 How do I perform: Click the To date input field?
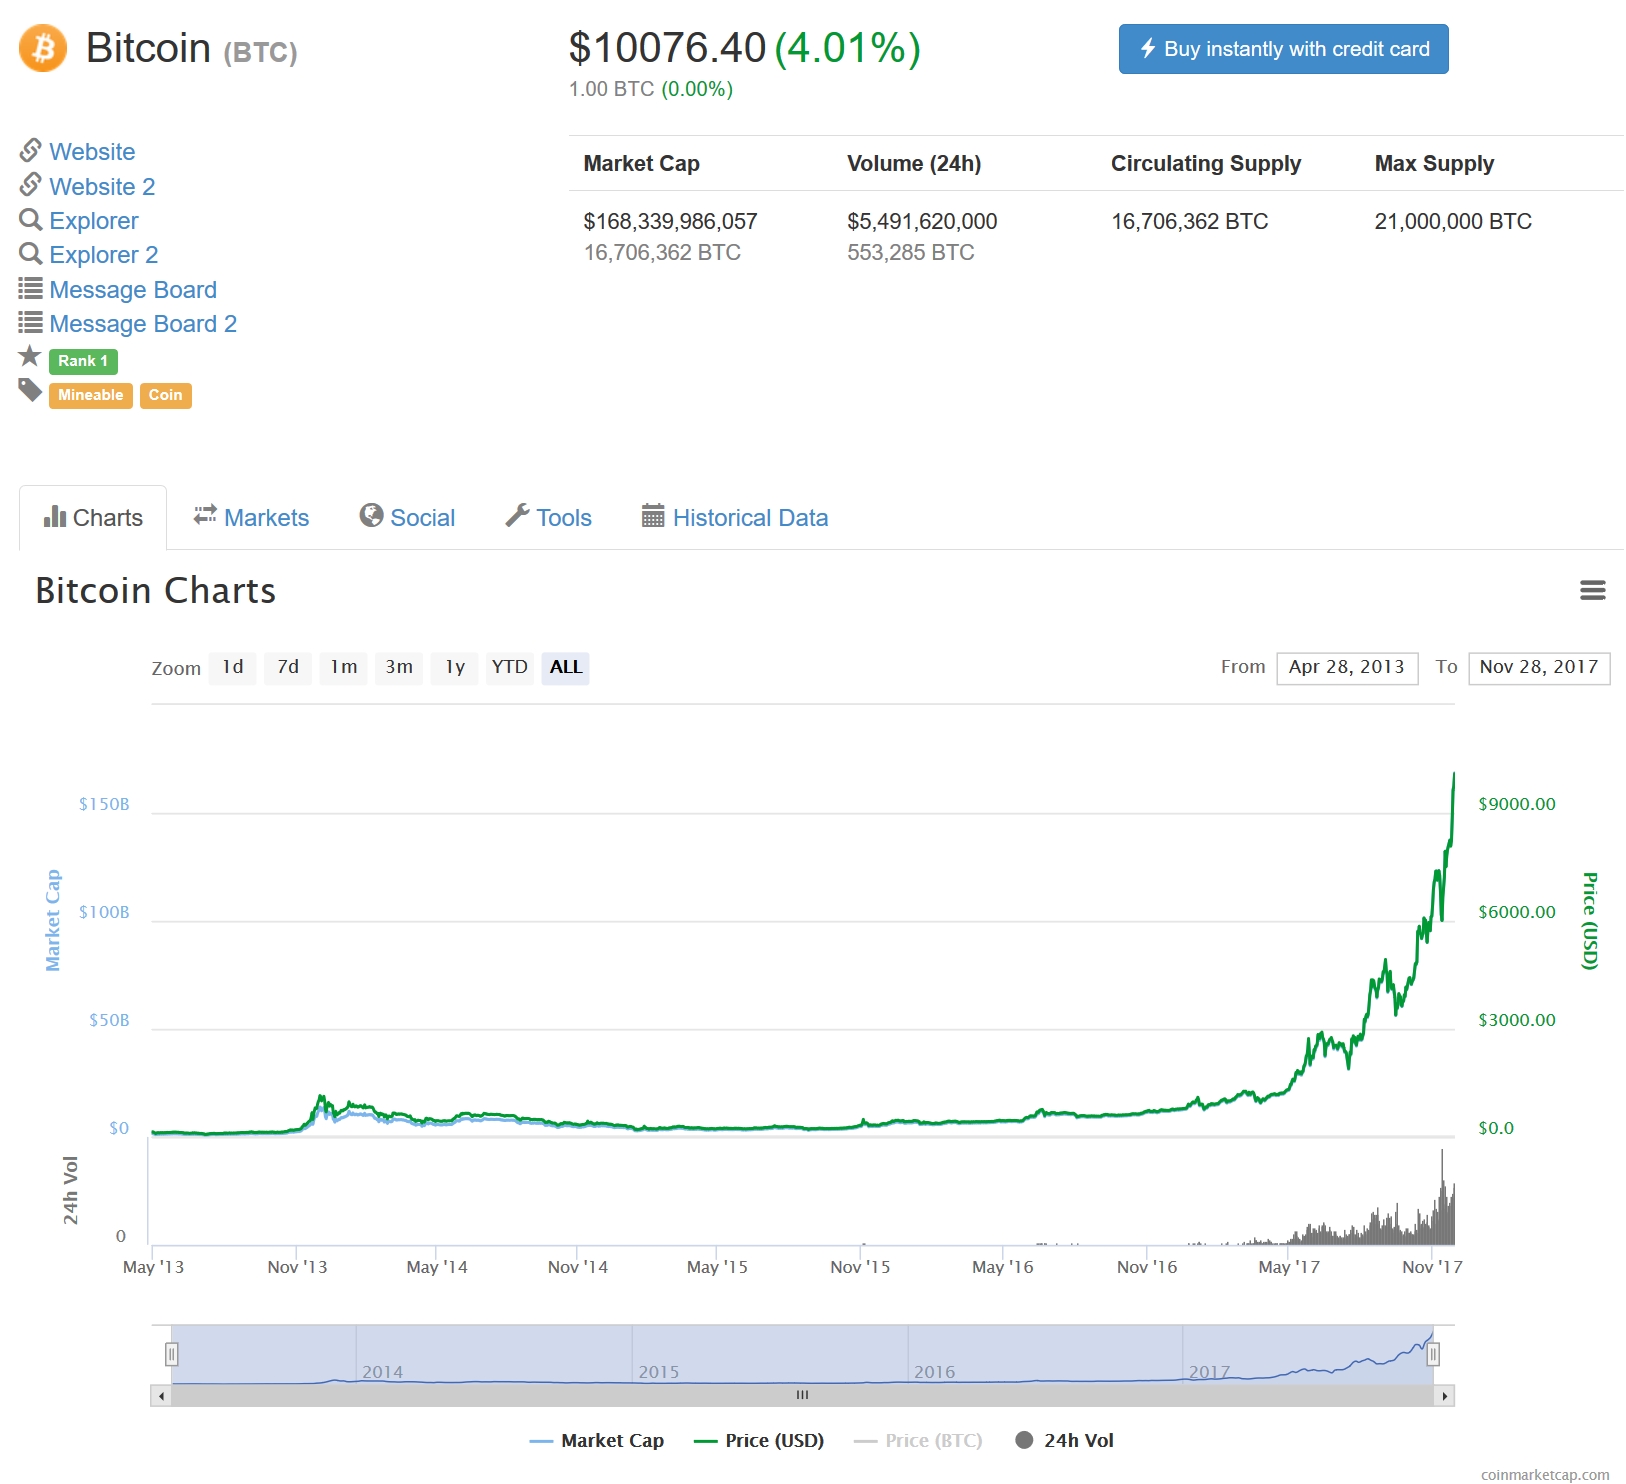[x=1538, y=667]
